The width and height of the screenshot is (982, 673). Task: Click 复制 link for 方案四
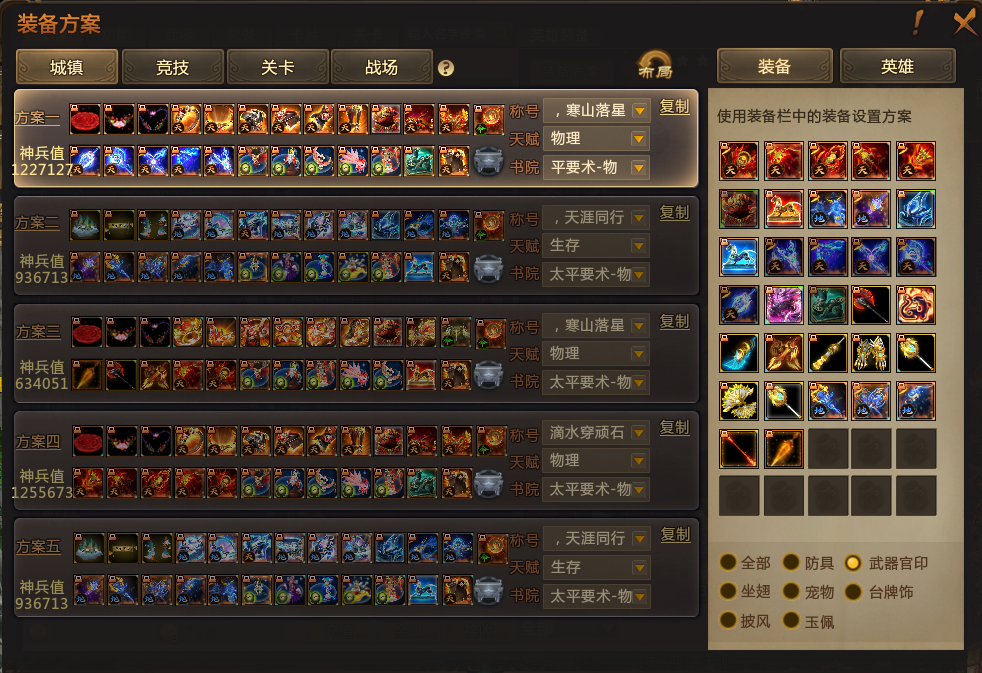[674, 428]
